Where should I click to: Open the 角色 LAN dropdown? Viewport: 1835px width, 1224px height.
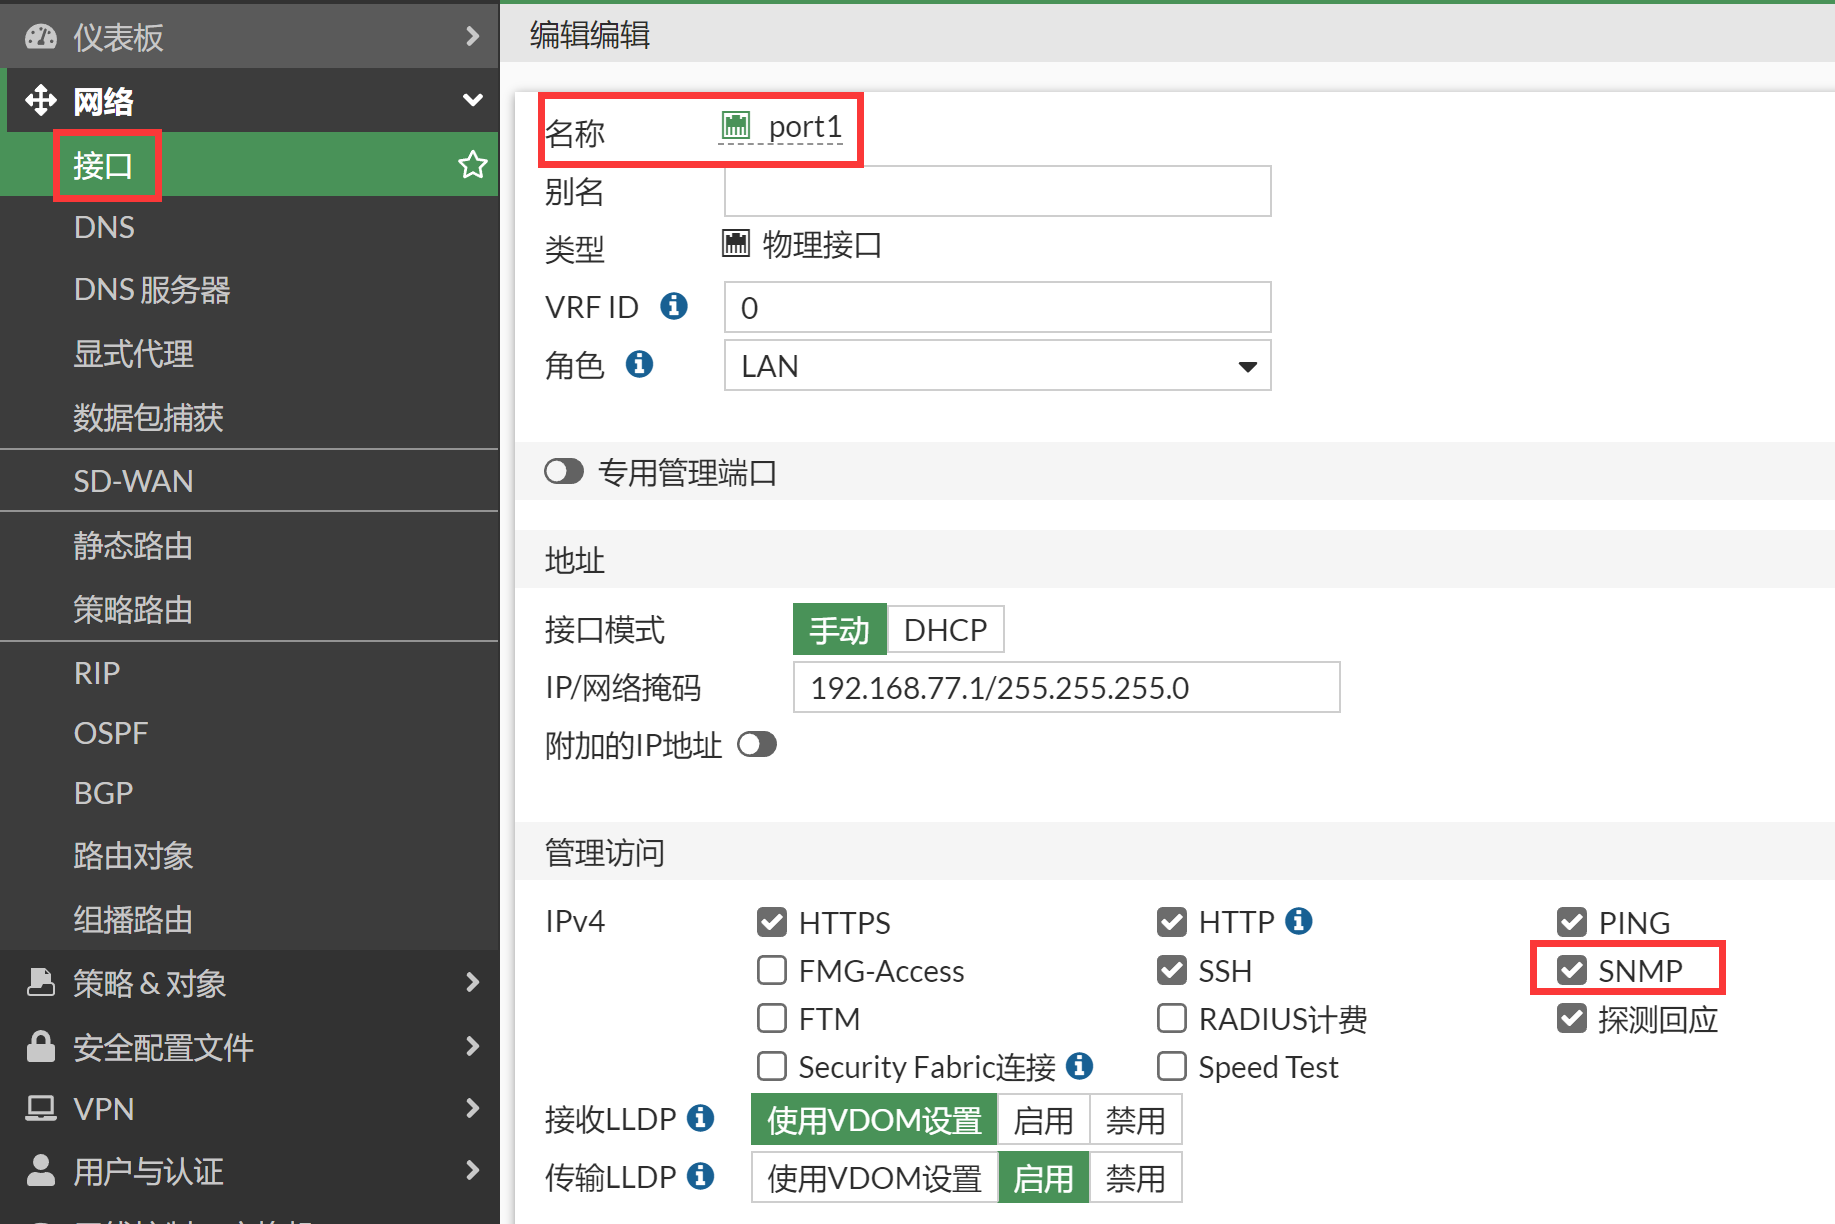997,366
